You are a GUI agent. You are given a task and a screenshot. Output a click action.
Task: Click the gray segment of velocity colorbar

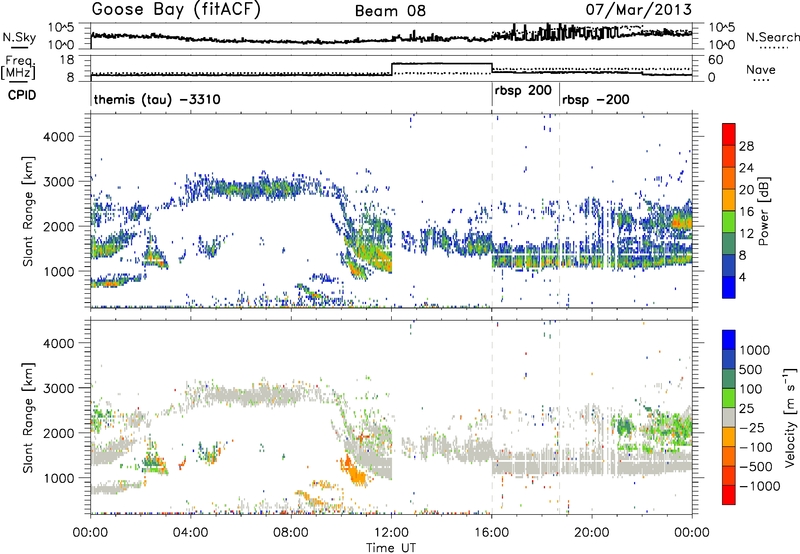729,418
